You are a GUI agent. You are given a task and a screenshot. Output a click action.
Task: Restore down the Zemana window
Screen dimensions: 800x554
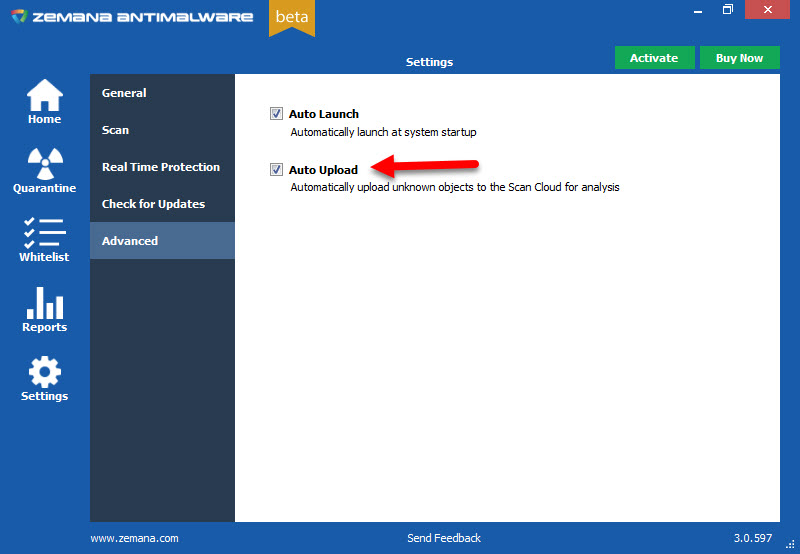pos(728,10)
